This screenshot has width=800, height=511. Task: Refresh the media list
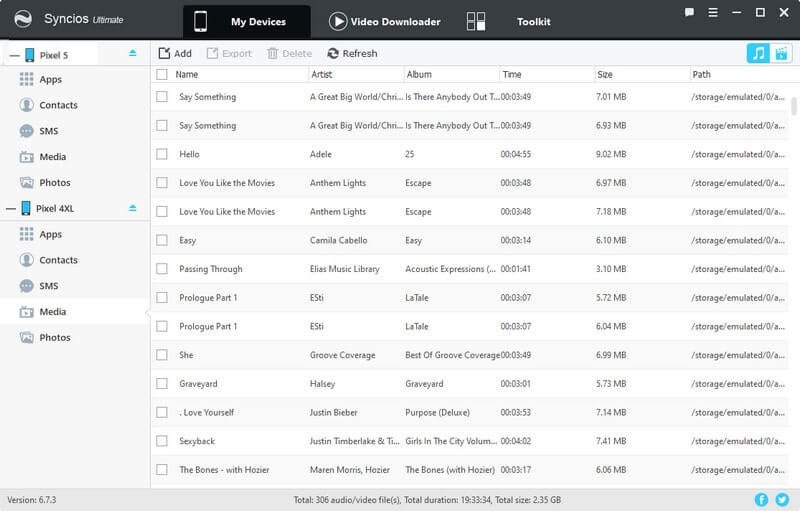pos(353,53)
